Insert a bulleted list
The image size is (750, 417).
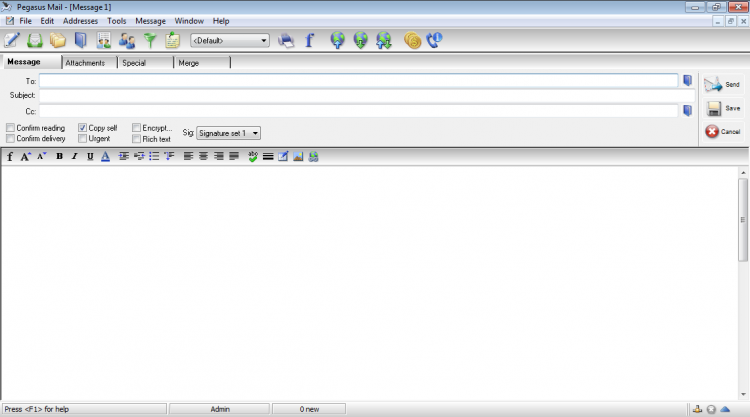click(x=154, y=156)
